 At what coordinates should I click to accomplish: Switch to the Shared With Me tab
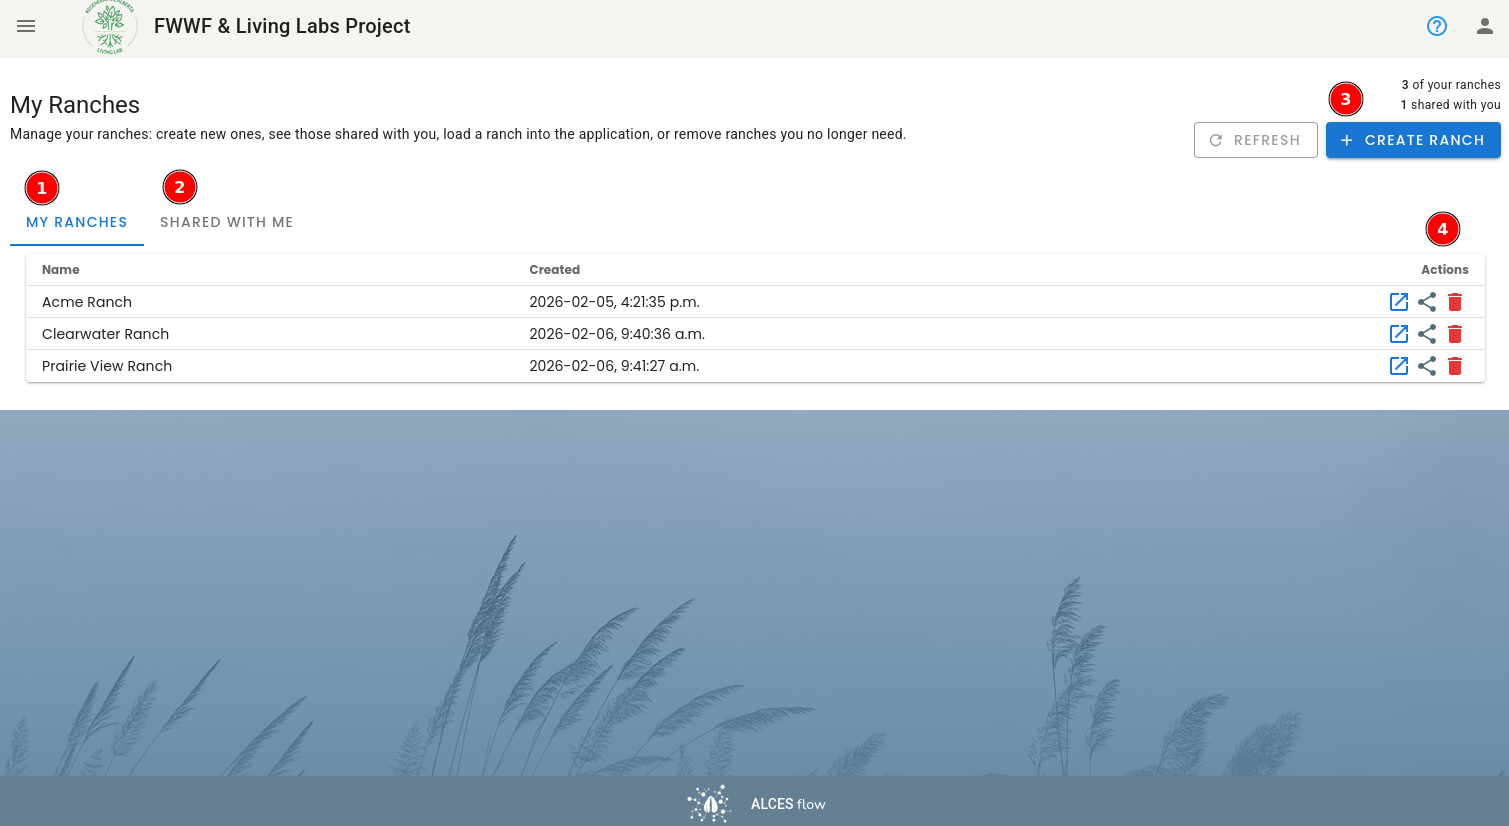tap(227, 222)
